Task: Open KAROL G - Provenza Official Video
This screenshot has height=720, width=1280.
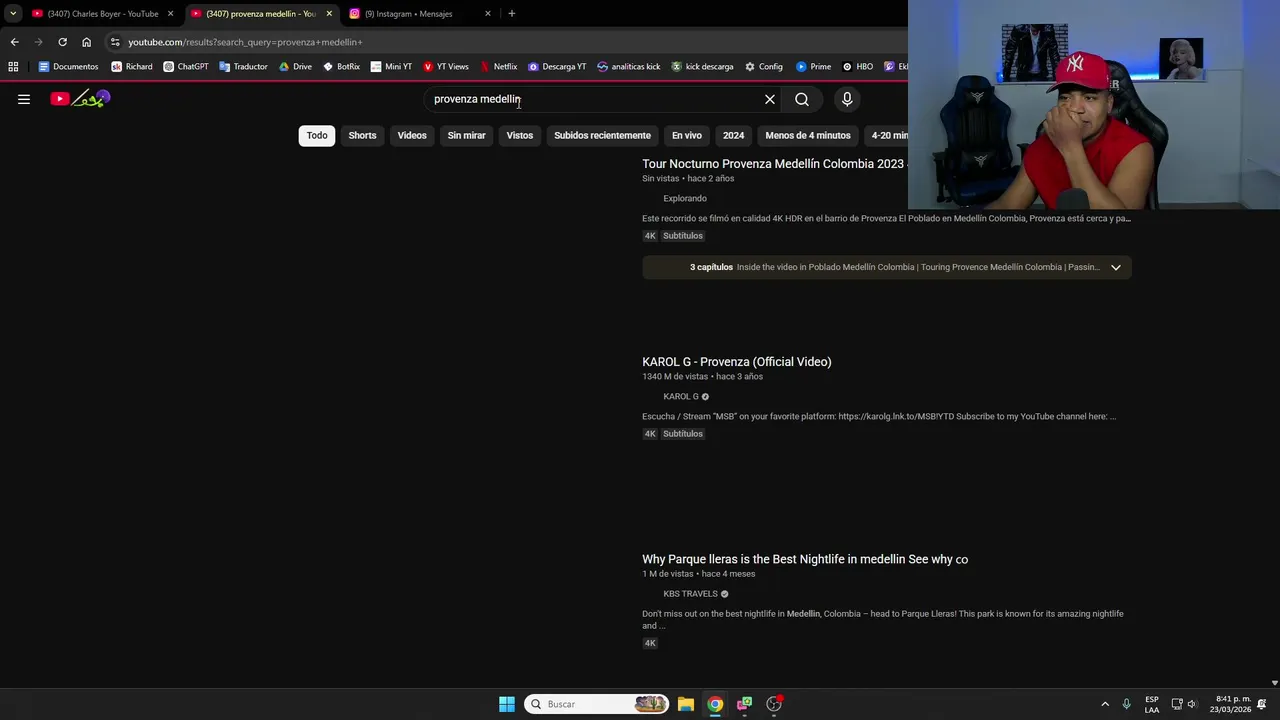Action: [x=737, y=362]
